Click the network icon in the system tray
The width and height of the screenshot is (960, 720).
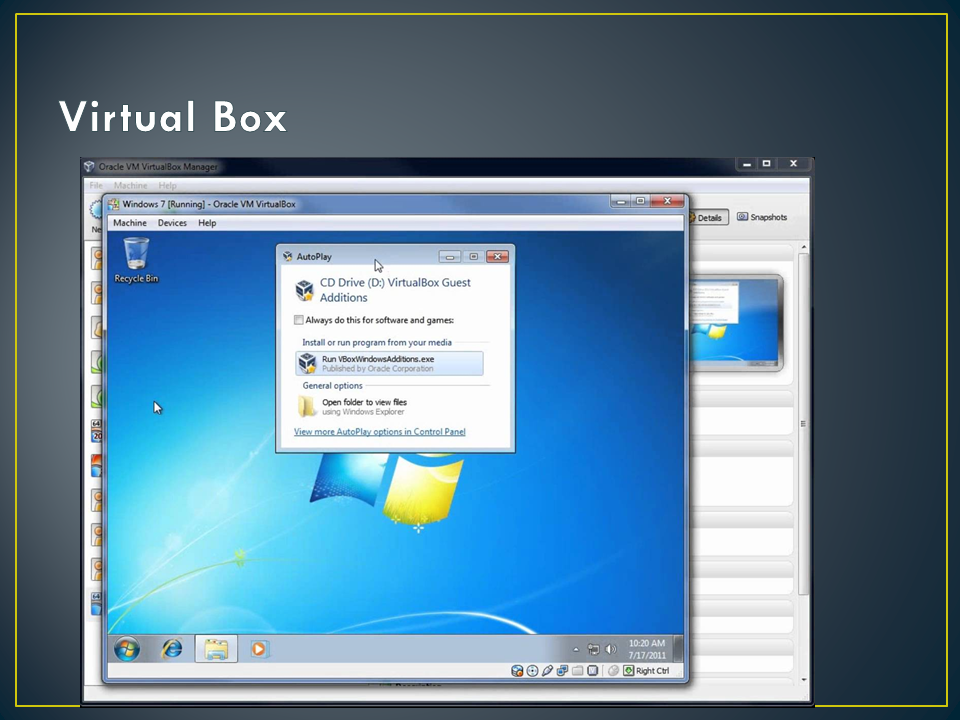pyautogui.click(x=596, y=648)
